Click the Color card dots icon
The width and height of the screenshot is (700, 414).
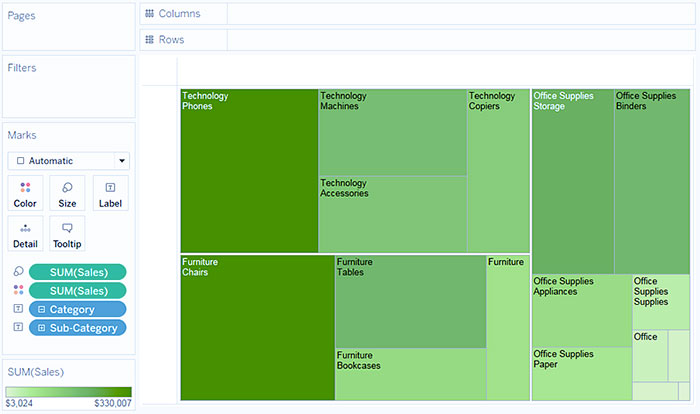[25, 187]
